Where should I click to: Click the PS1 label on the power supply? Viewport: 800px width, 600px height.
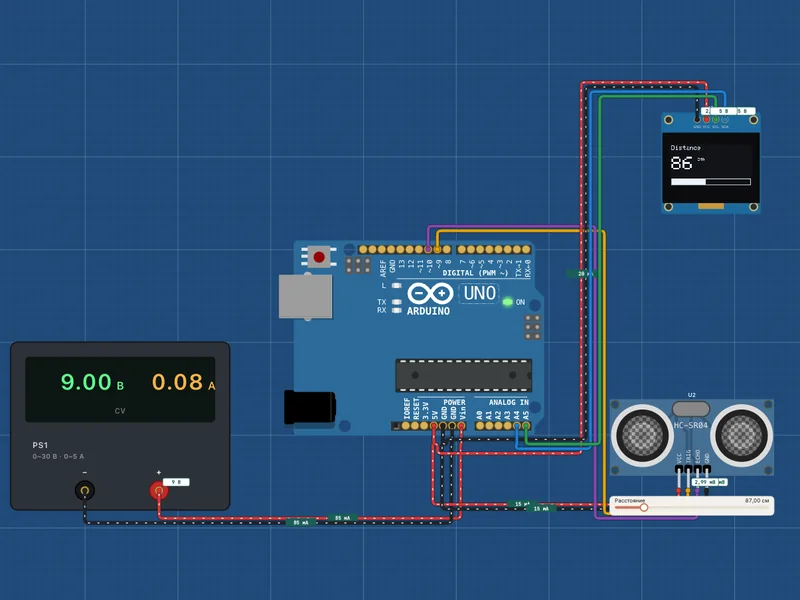tap(40, 445)
